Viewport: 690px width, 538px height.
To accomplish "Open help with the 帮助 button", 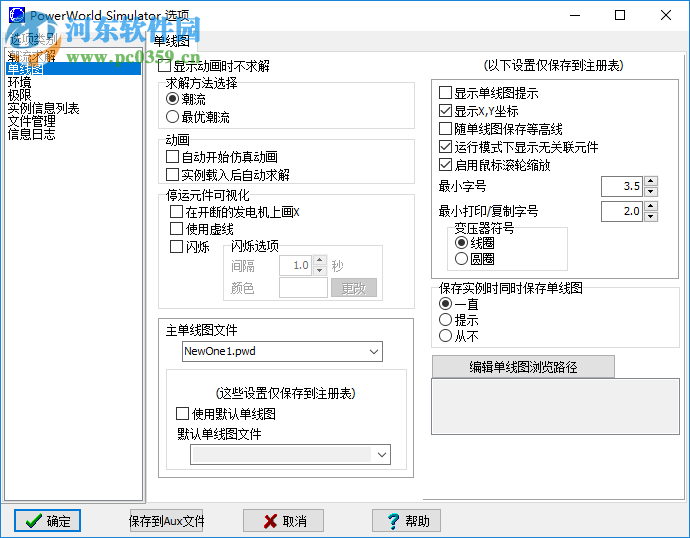I will [407, 521].
